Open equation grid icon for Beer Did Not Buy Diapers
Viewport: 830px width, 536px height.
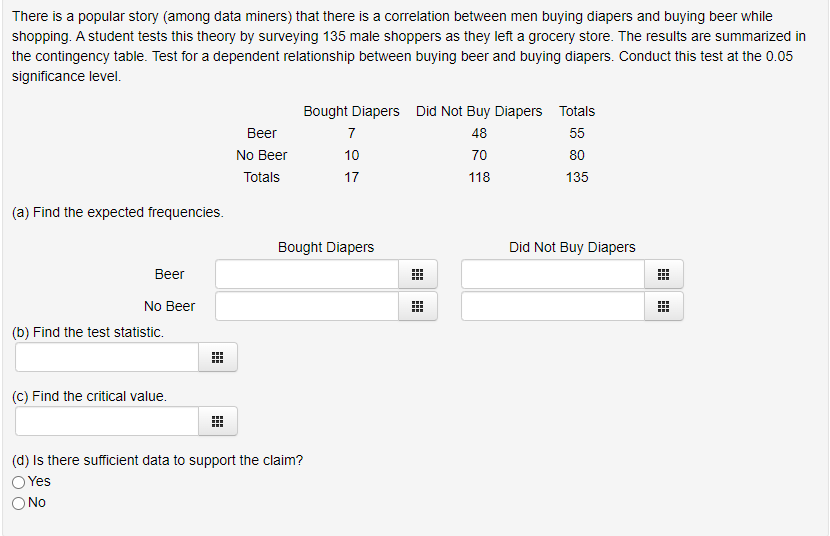pyautogui.click(x=663, y=275)
